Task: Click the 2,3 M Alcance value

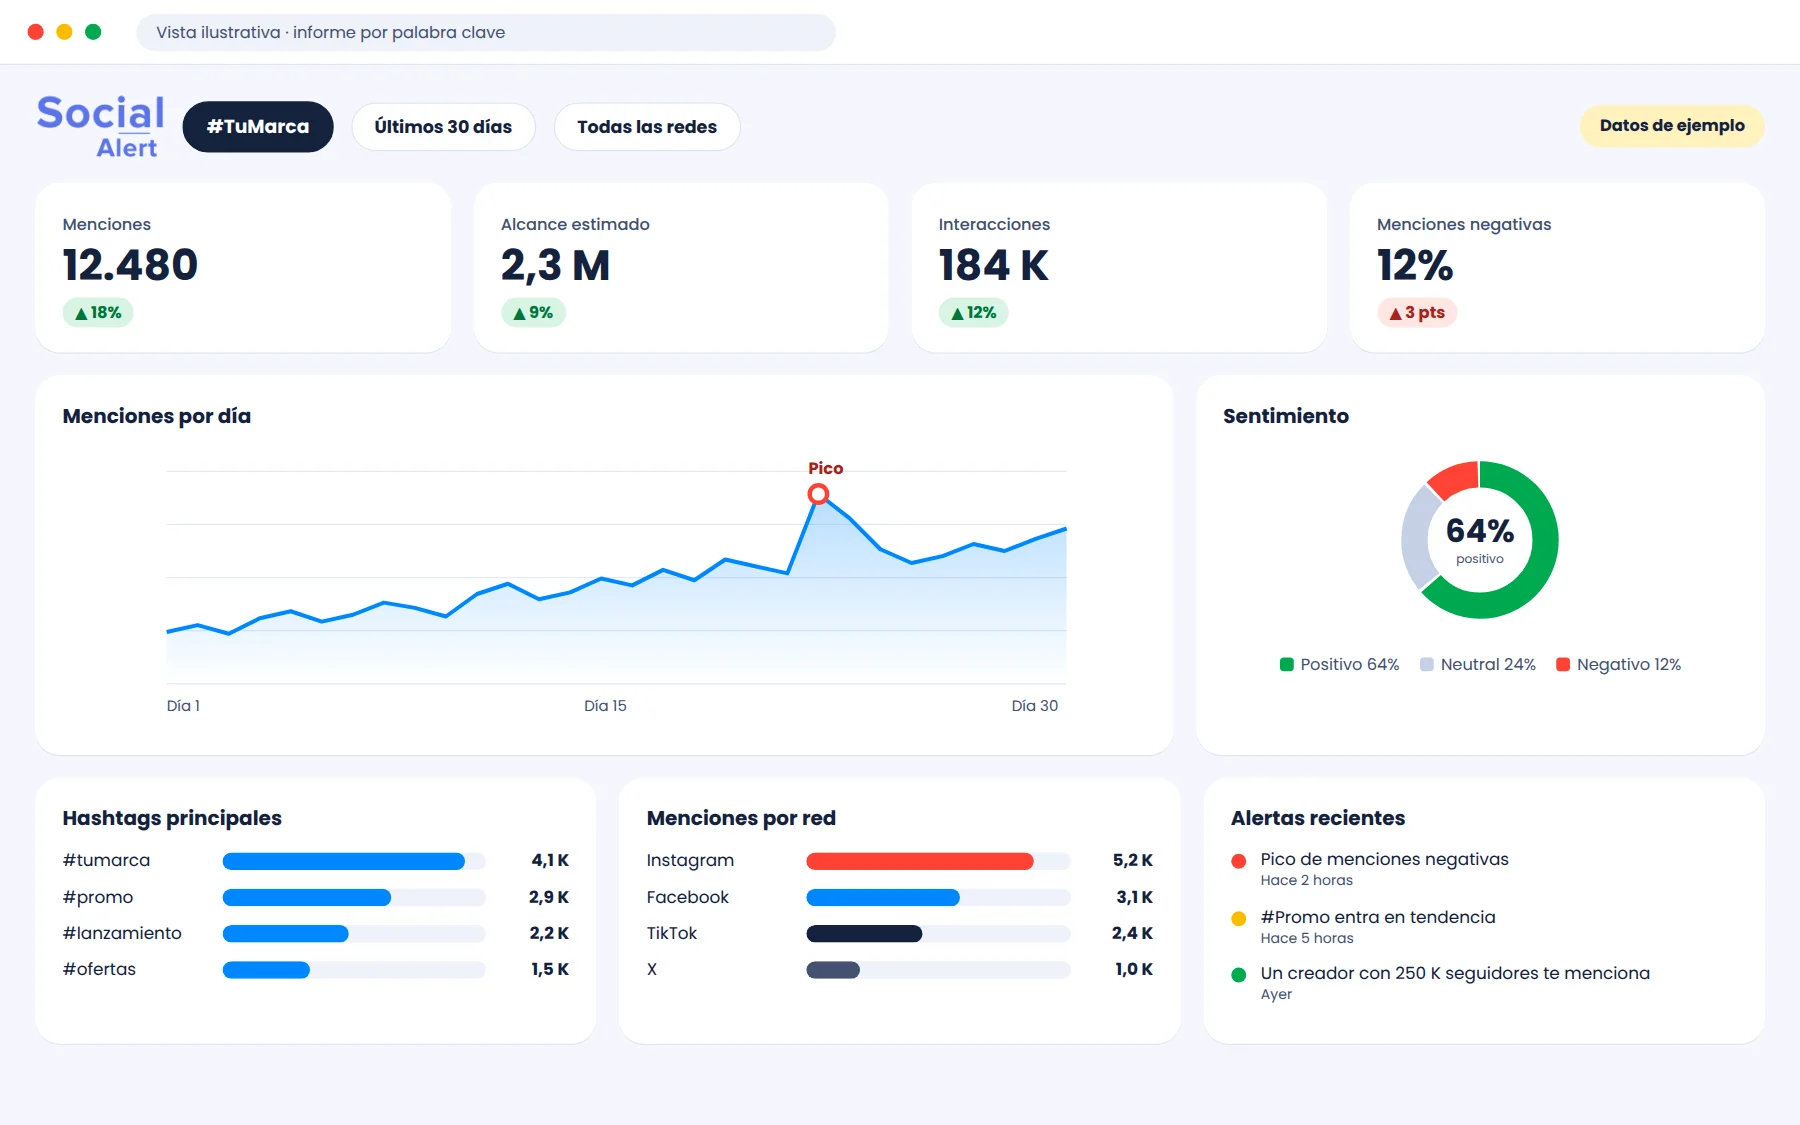Action: point(555,265)
